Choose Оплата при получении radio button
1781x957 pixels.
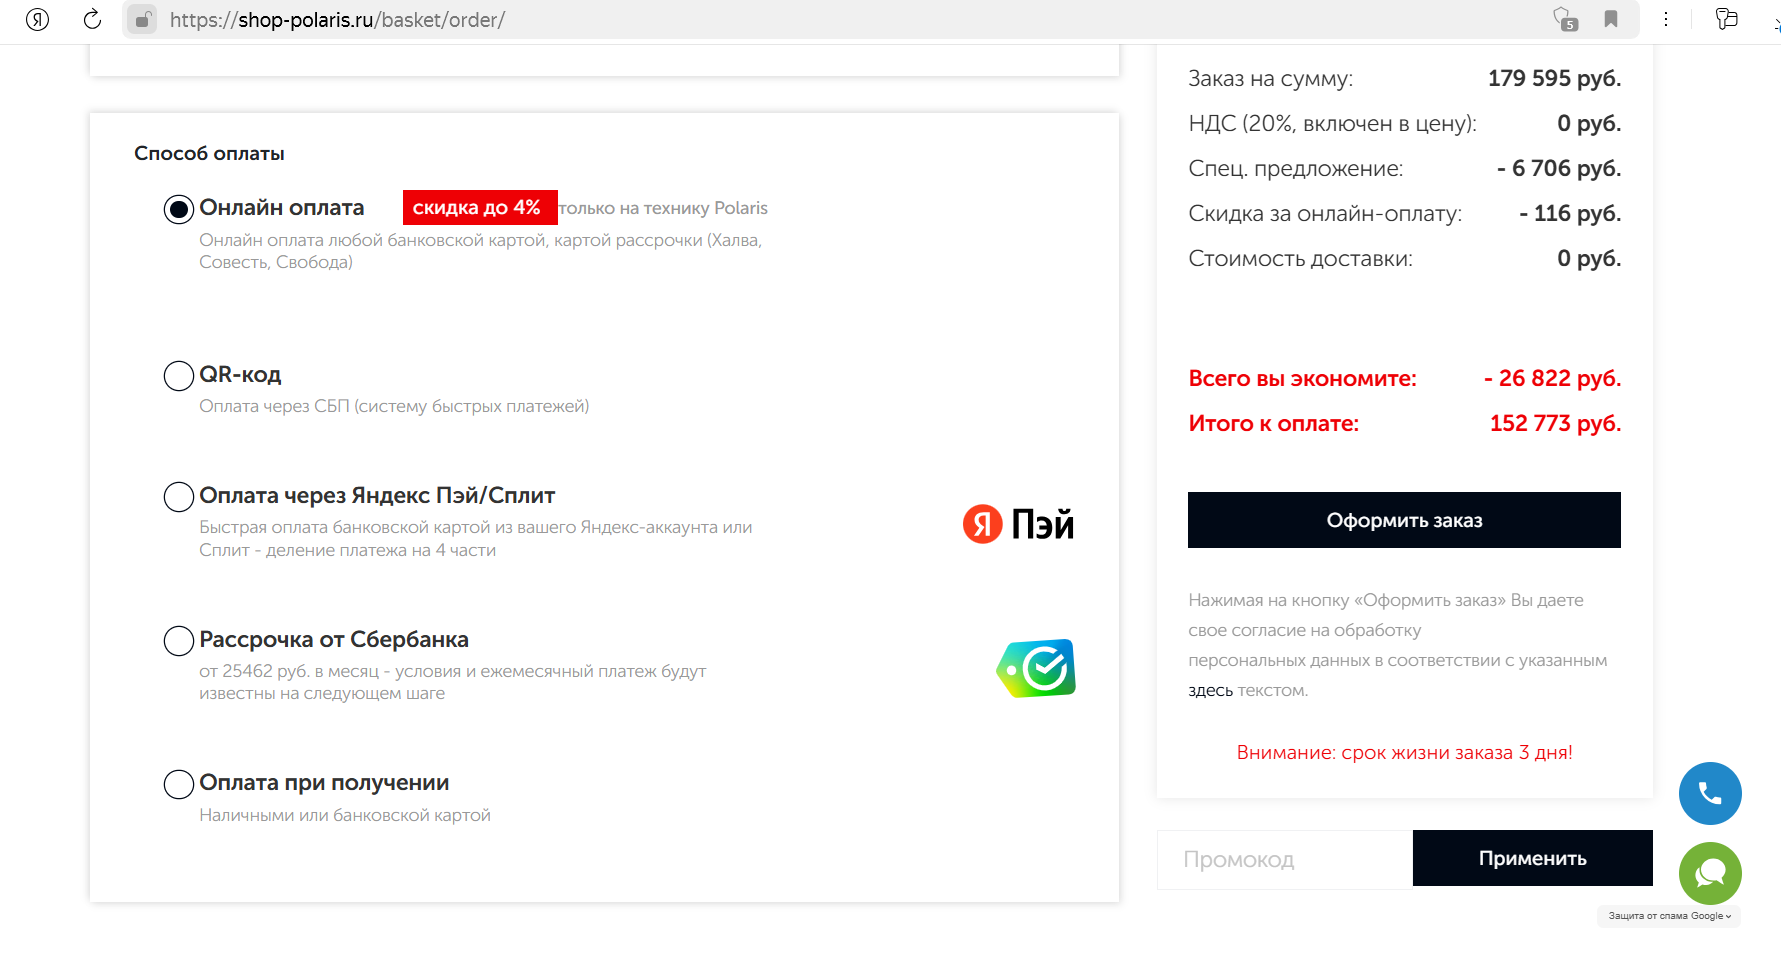(179, 784)
